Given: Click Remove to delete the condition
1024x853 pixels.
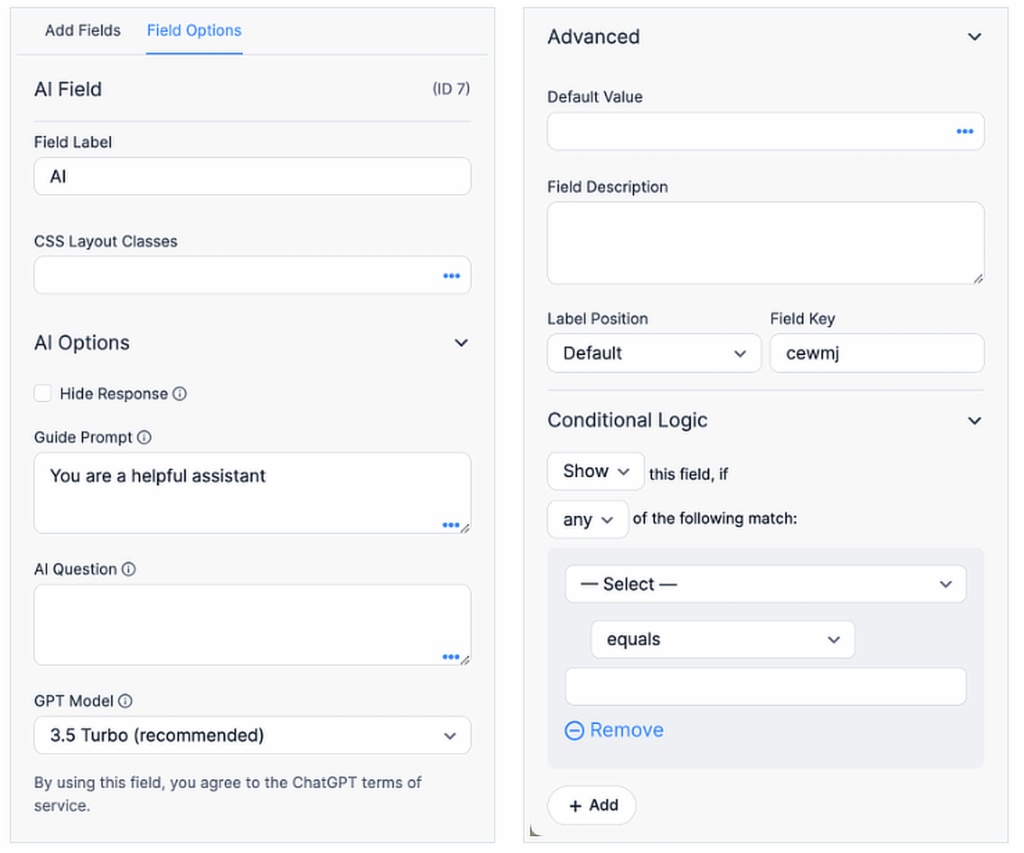Looking at the screenshot, I should 614,731.
